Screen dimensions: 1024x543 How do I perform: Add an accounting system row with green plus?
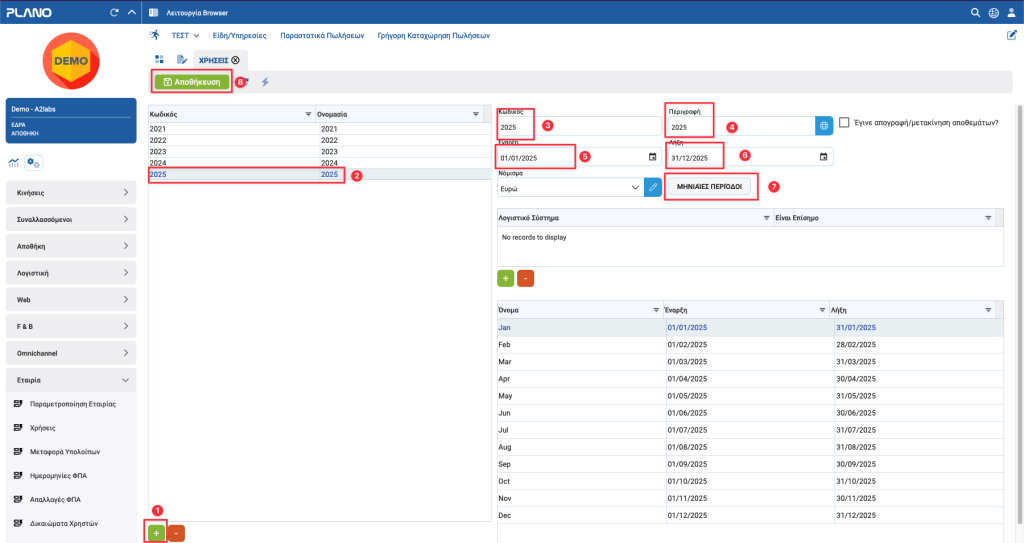point(505,278)
